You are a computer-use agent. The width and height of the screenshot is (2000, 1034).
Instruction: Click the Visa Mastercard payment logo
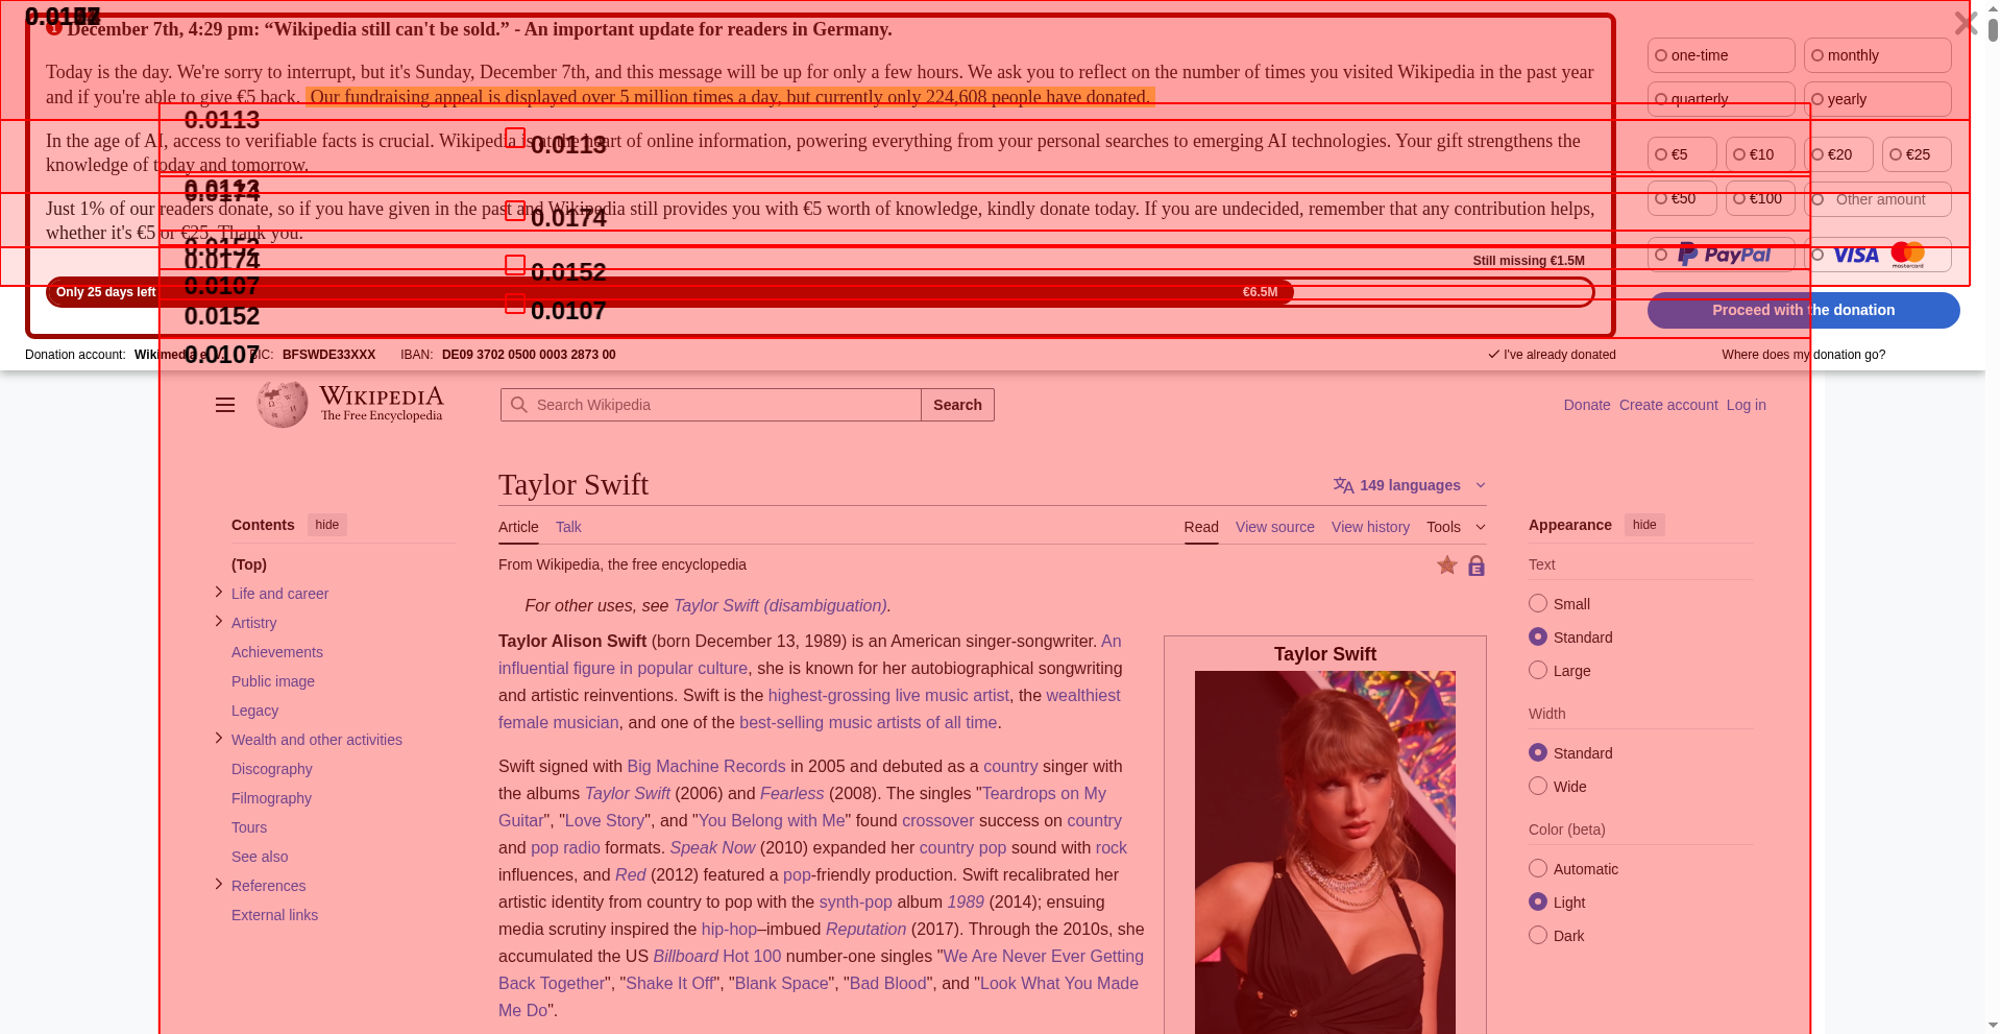click(1878, 255)
